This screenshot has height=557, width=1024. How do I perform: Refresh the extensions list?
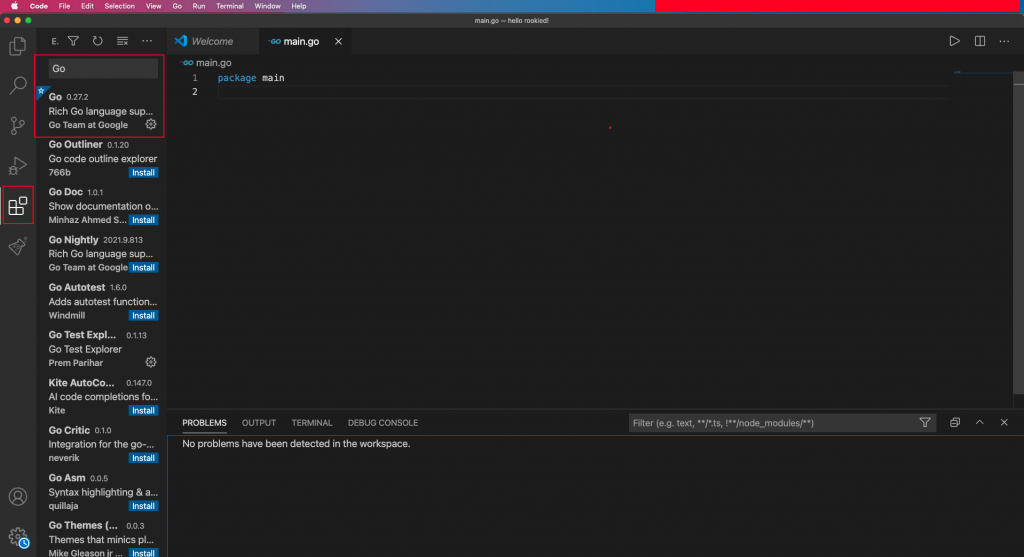[x=97, y=41]
